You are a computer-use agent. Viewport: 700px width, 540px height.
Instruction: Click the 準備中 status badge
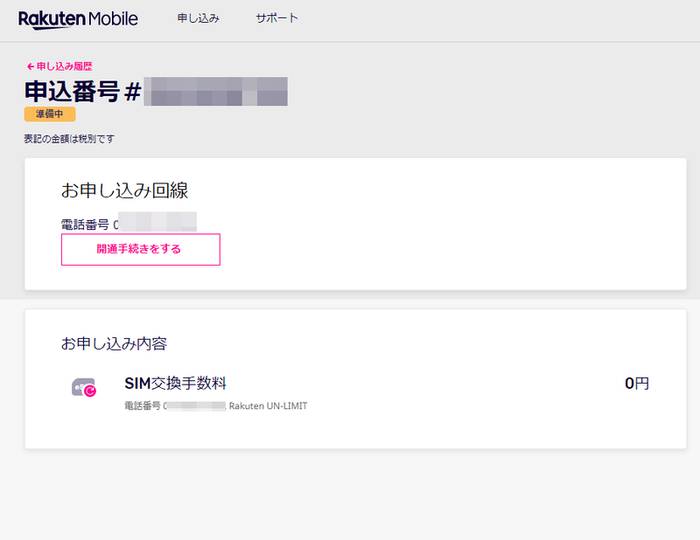50,114
